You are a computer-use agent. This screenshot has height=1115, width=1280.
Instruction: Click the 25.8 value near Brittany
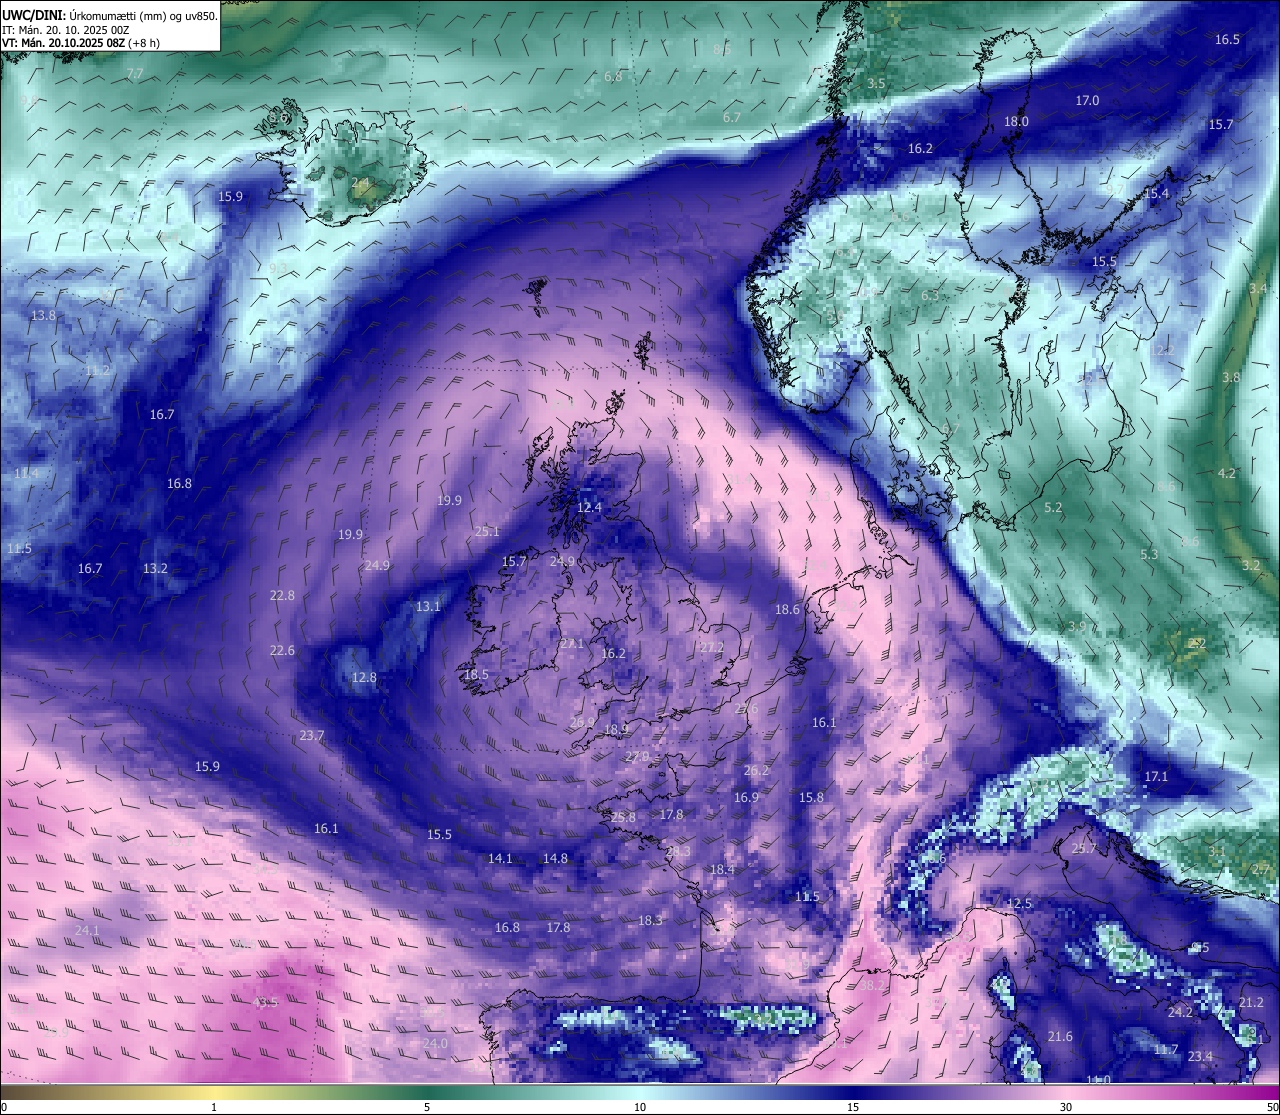pyautogui.click(x=622, y=818)
